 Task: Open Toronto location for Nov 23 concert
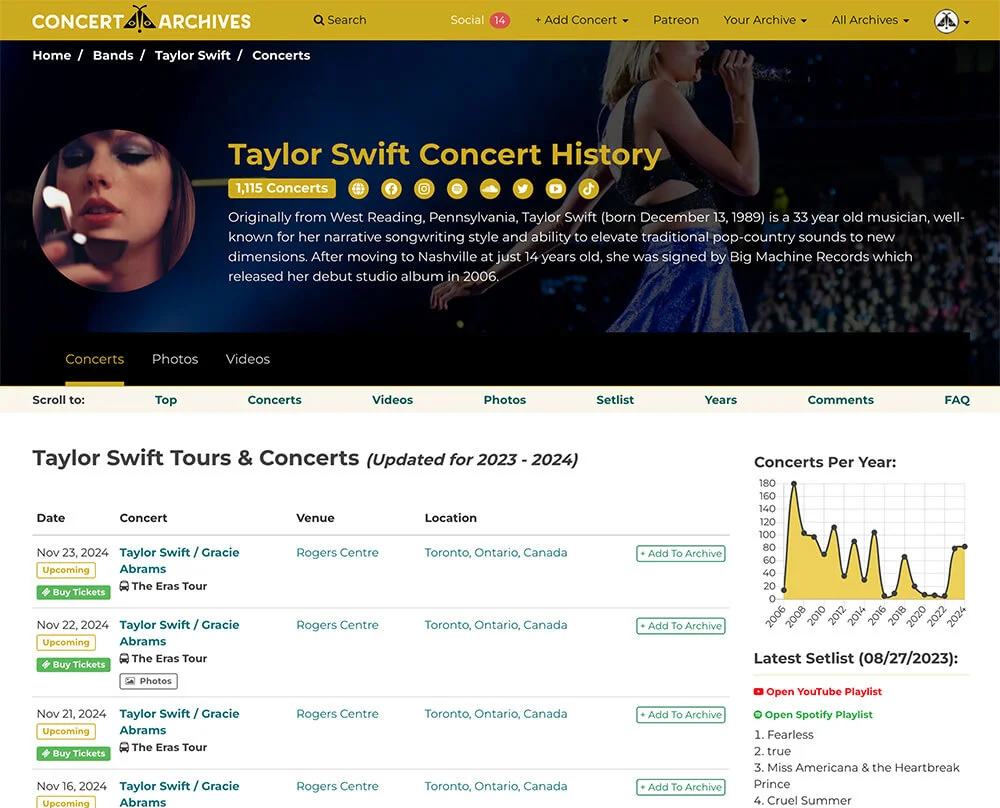[496, 552]
